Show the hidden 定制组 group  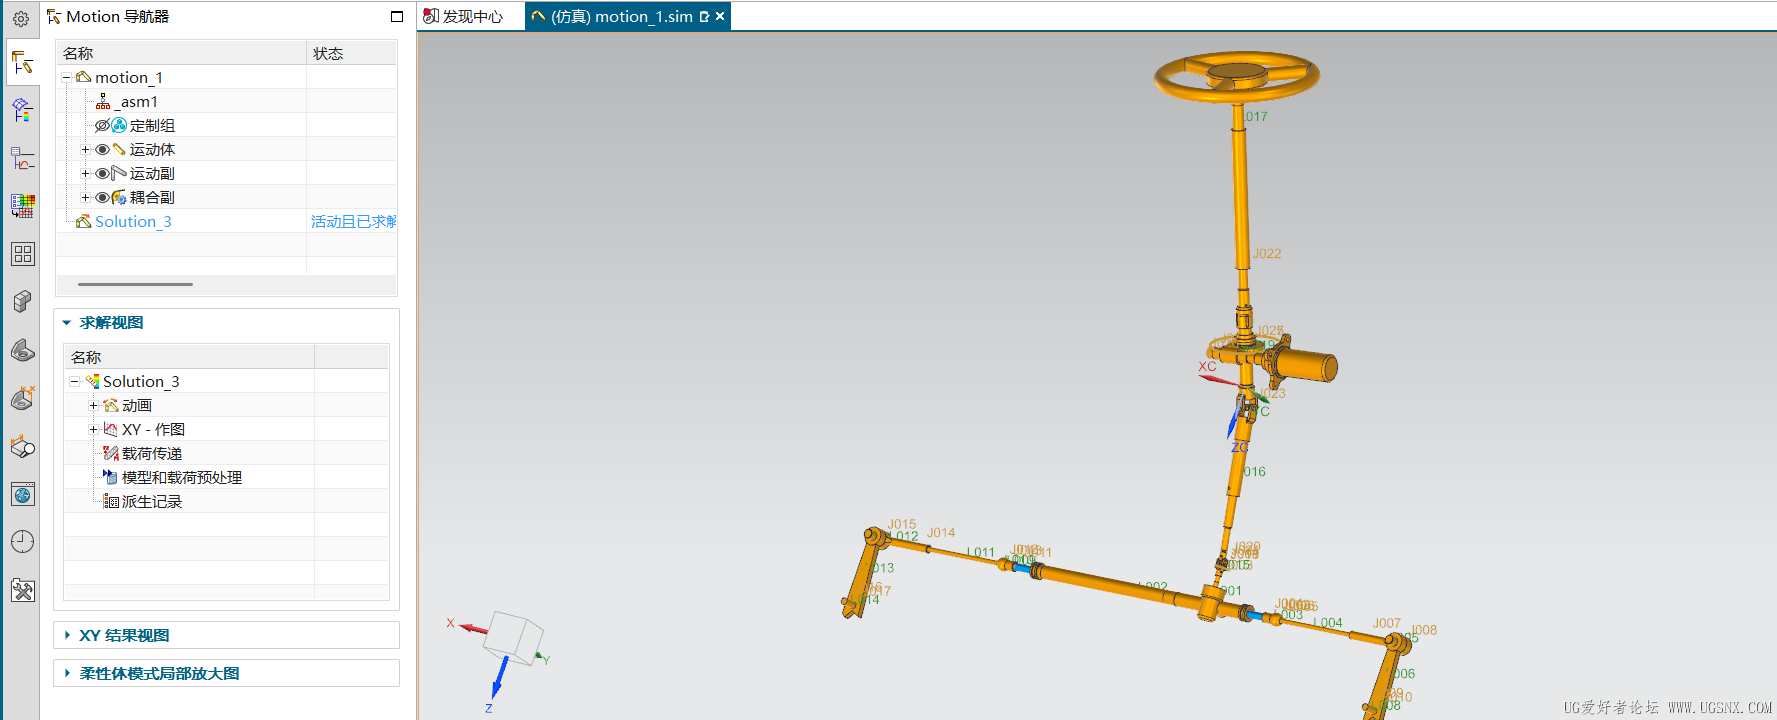tap(102, 125)
